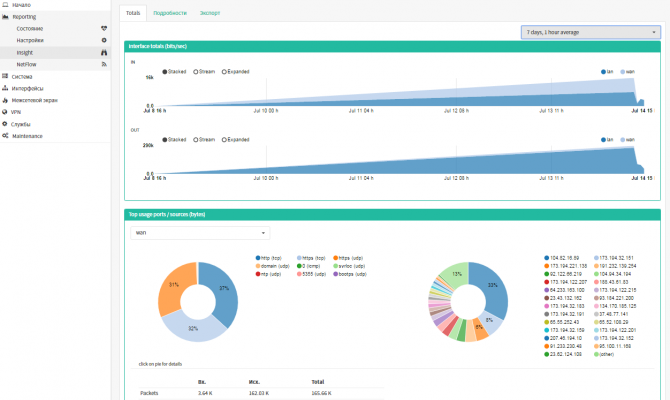This screenshot has width=670, height=400.
Task: Select Expanded mode for the IN chart
Action: click(x=235, y=72)
